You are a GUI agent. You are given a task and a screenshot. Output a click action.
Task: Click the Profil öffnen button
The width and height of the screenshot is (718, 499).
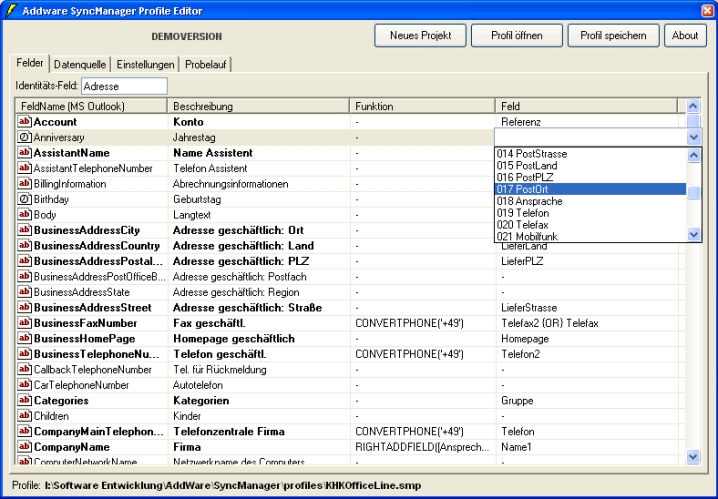[517, 35]
